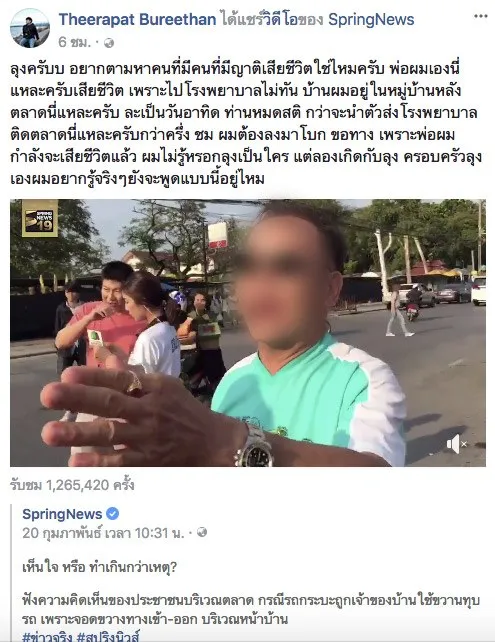The height and width of the screenshot is (642, 495).
Task: Open the #ข่าวจริง hashtag
Action: [x=47, y=637]
